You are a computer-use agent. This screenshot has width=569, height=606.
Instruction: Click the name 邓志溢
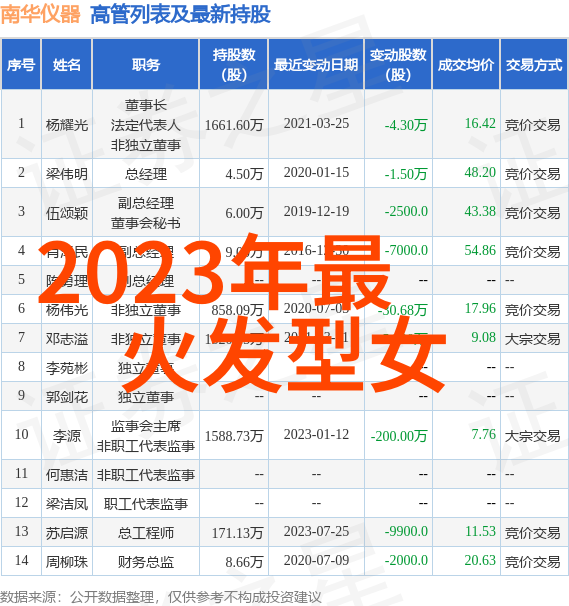(x=66, y=339)
